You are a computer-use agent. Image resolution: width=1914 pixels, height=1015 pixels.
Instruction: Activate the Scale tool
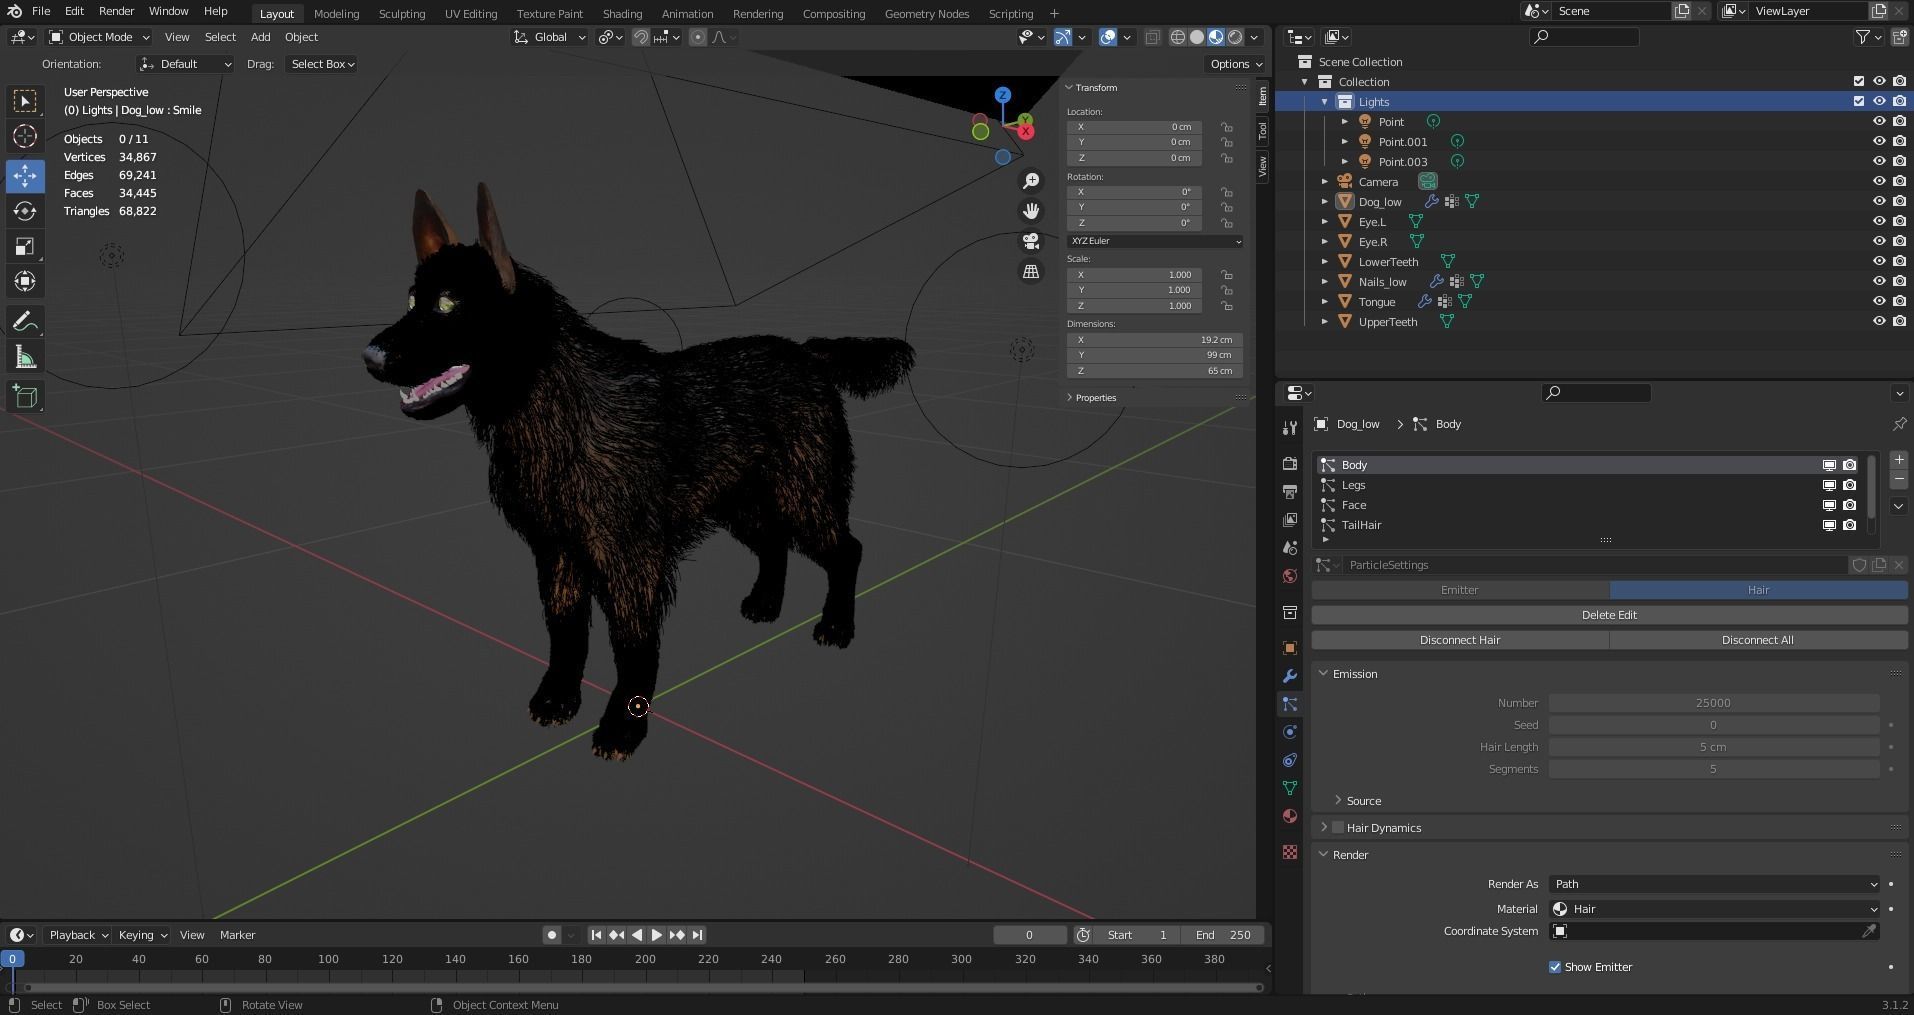point(25,246)
